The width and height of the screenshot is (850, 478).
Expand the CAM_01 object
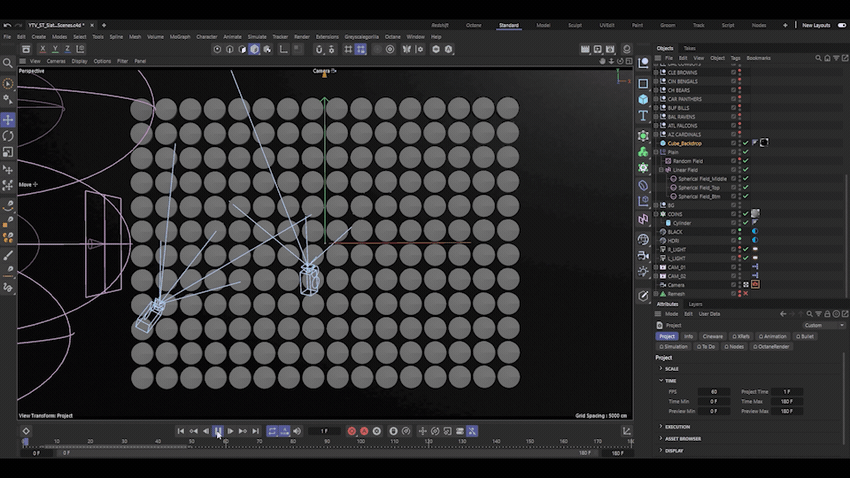[656, 267]
